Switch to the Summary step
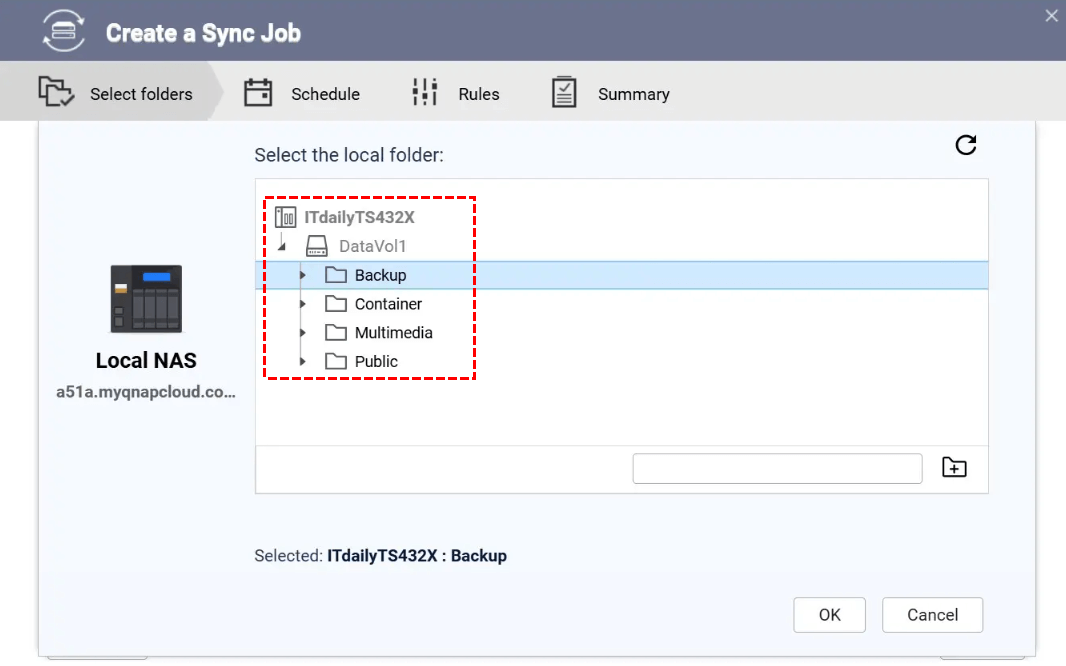This screenshot has height=666, width=1066. pos(610,94)
